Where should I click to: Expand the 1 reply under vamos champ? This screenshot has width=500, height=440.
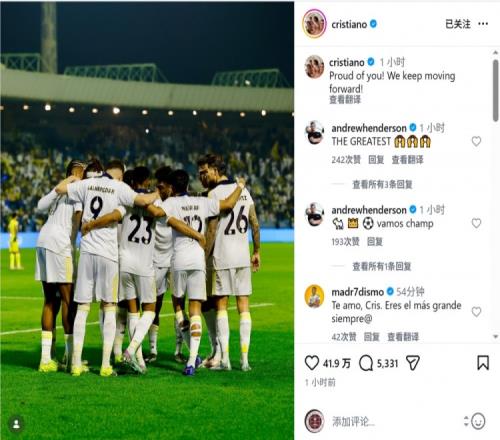[x=382, y=266]
